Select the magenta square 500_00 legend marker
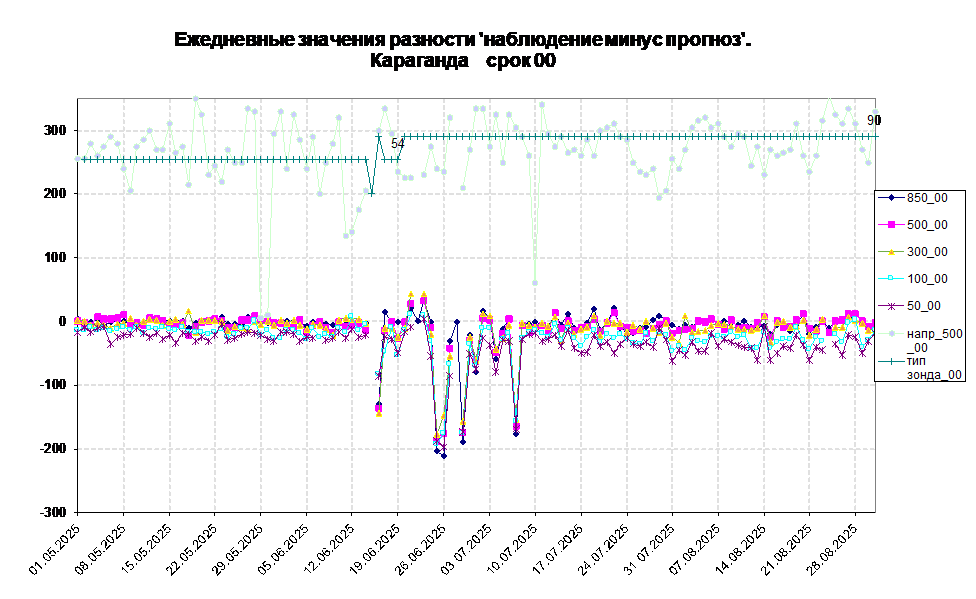 pyautogui.click(x=891, y=225)
